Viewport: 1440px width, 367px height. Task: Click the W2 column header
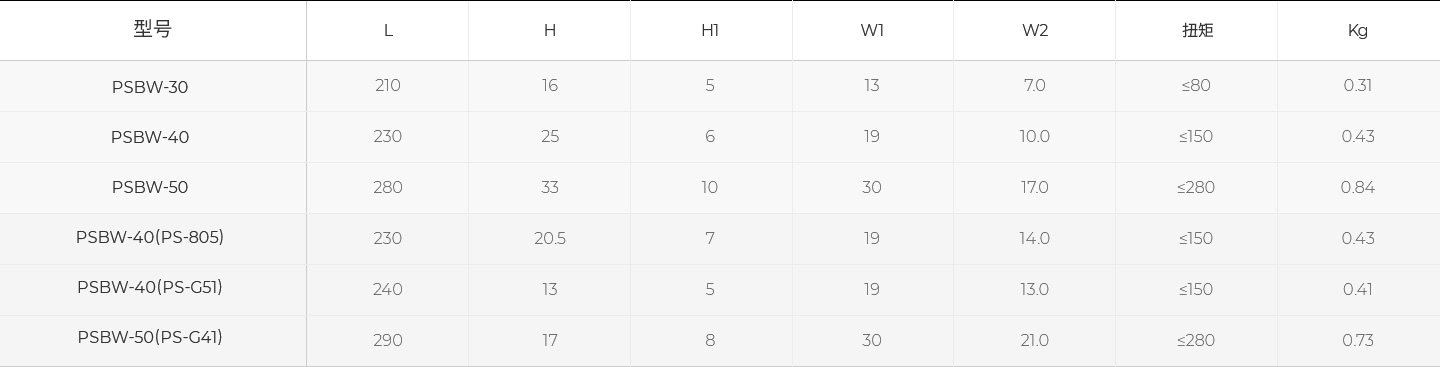tap(1035, 30)
